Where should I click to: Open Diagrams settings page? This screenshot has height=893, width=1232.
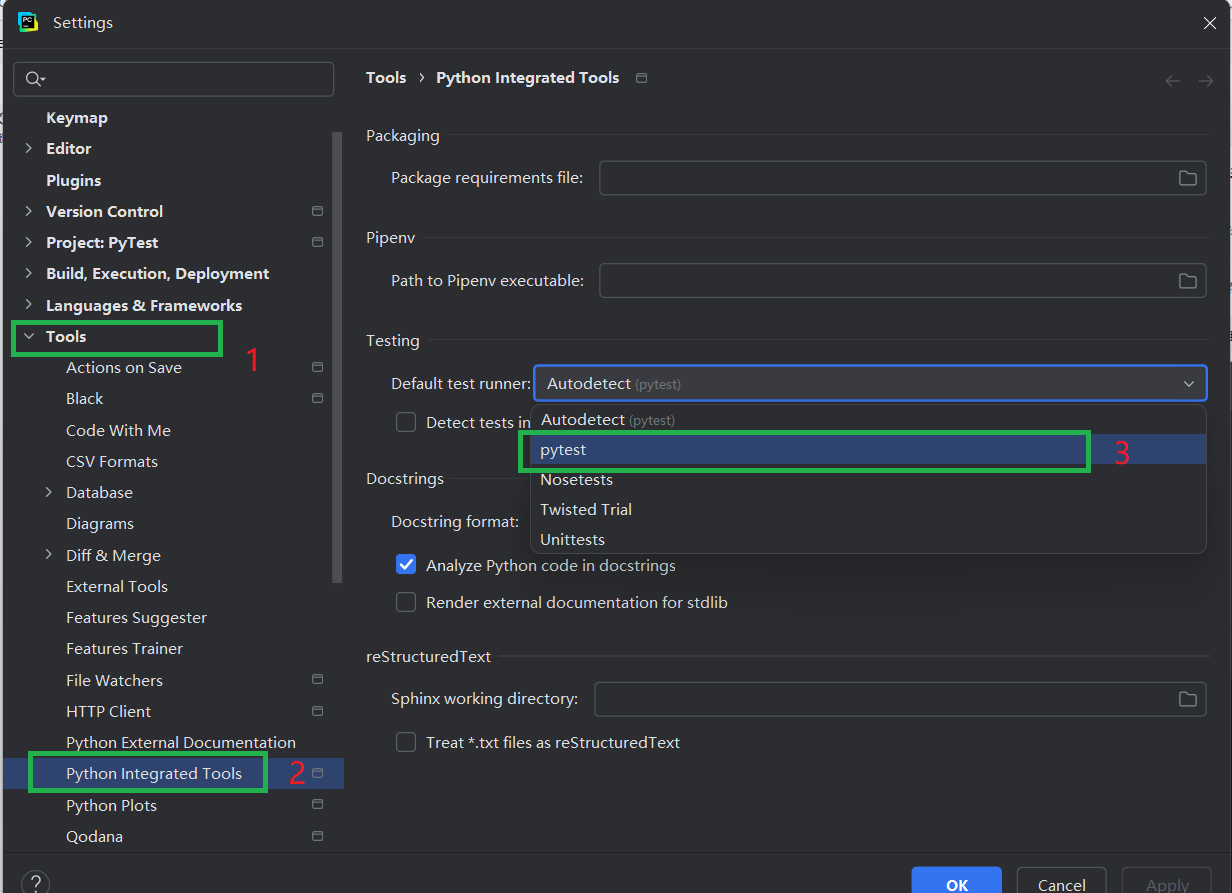pos(100,524)
